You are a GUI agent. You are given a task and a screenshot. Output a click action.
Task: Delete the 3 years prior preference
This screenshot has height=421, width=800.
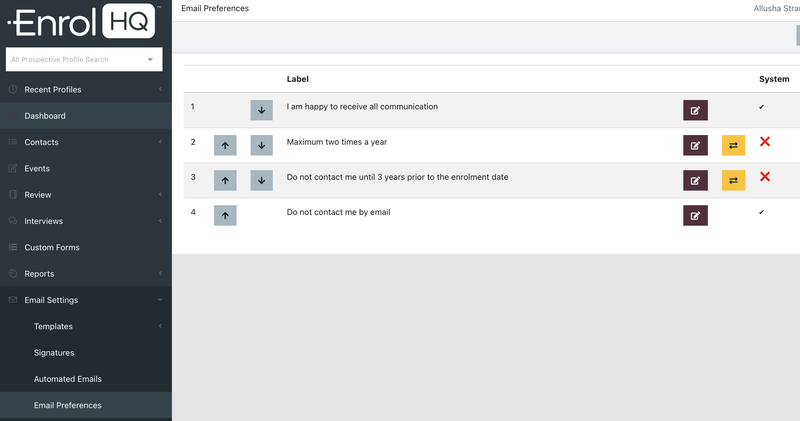pos(765,177)
